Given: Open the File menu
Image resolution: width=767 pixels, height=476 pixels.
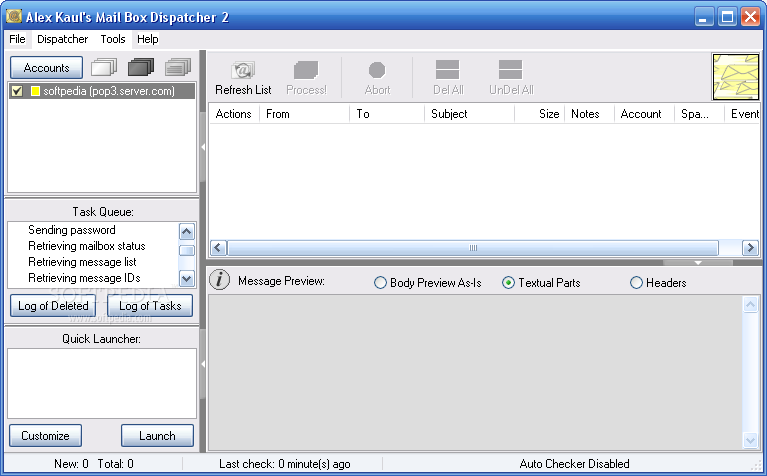Looking at the screenshot, I should coord(17,39).
